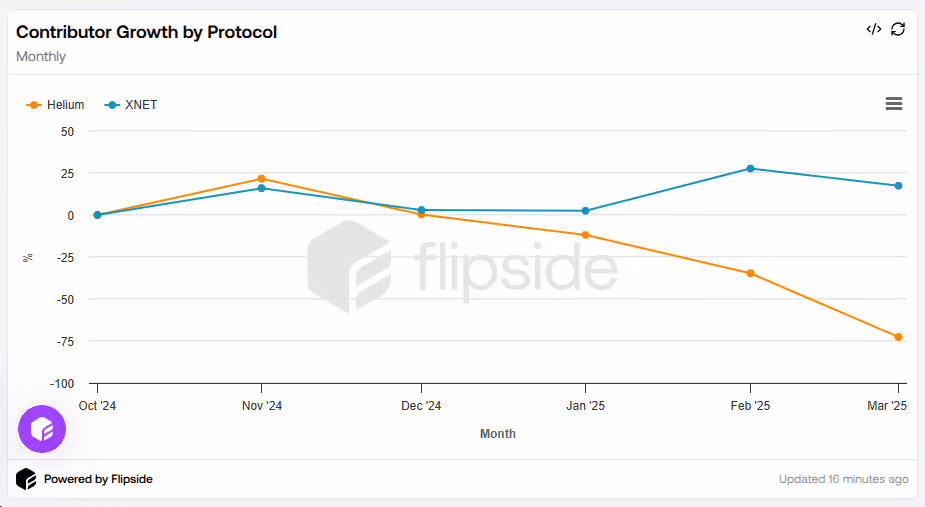Click the Contributor Growth by Protocol title
The image size is (925, 507).
146,32
